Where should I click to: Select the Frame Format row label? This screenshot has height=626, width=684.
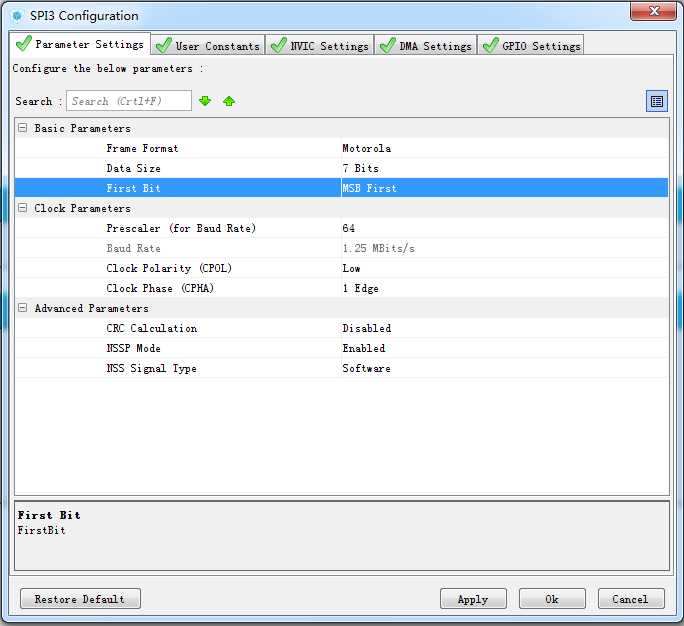[x=142, y=148]
